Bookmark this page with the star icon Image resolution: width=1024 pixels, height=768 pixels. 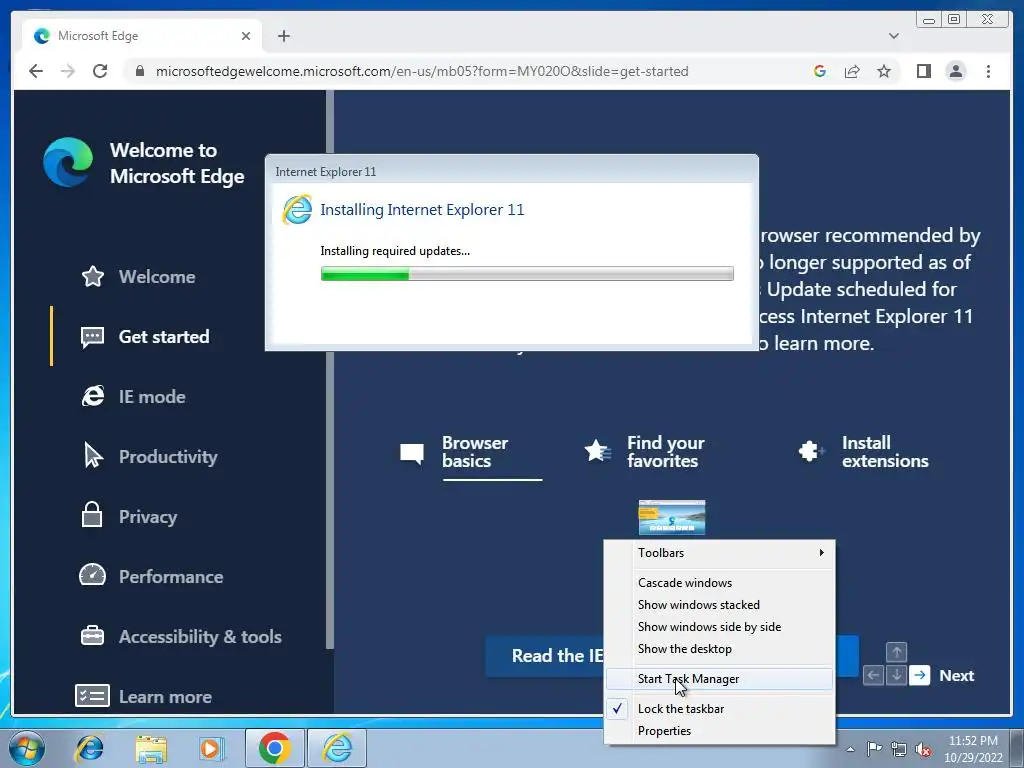click(884, 71)
